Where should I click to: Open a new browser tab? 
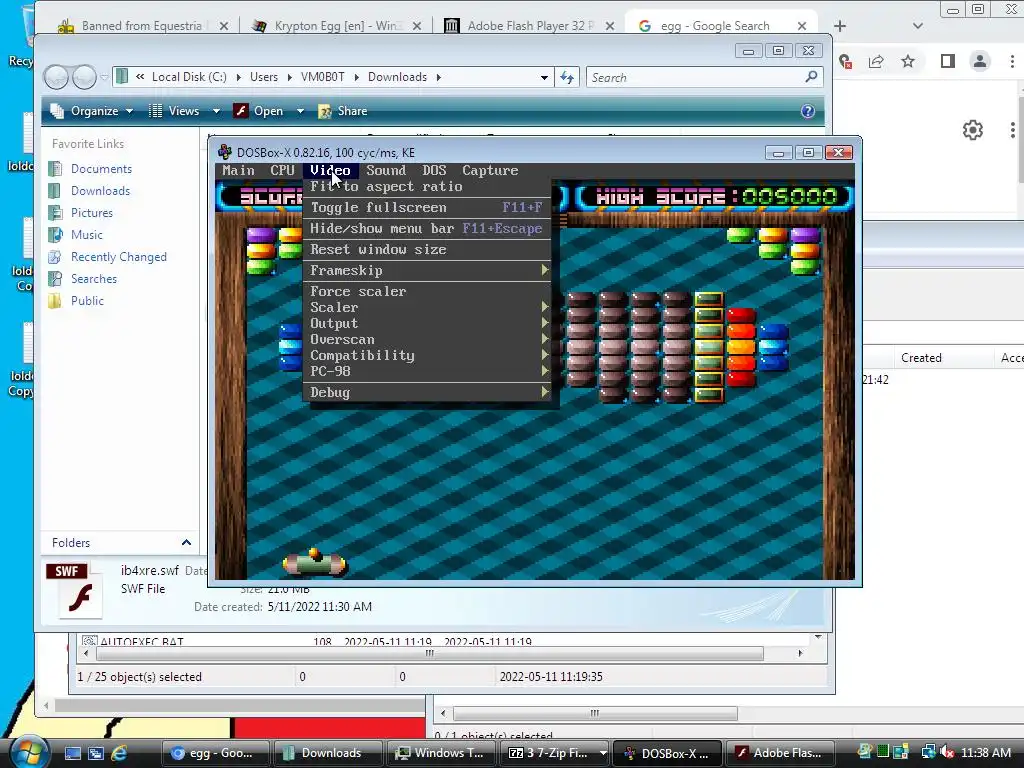840,26
